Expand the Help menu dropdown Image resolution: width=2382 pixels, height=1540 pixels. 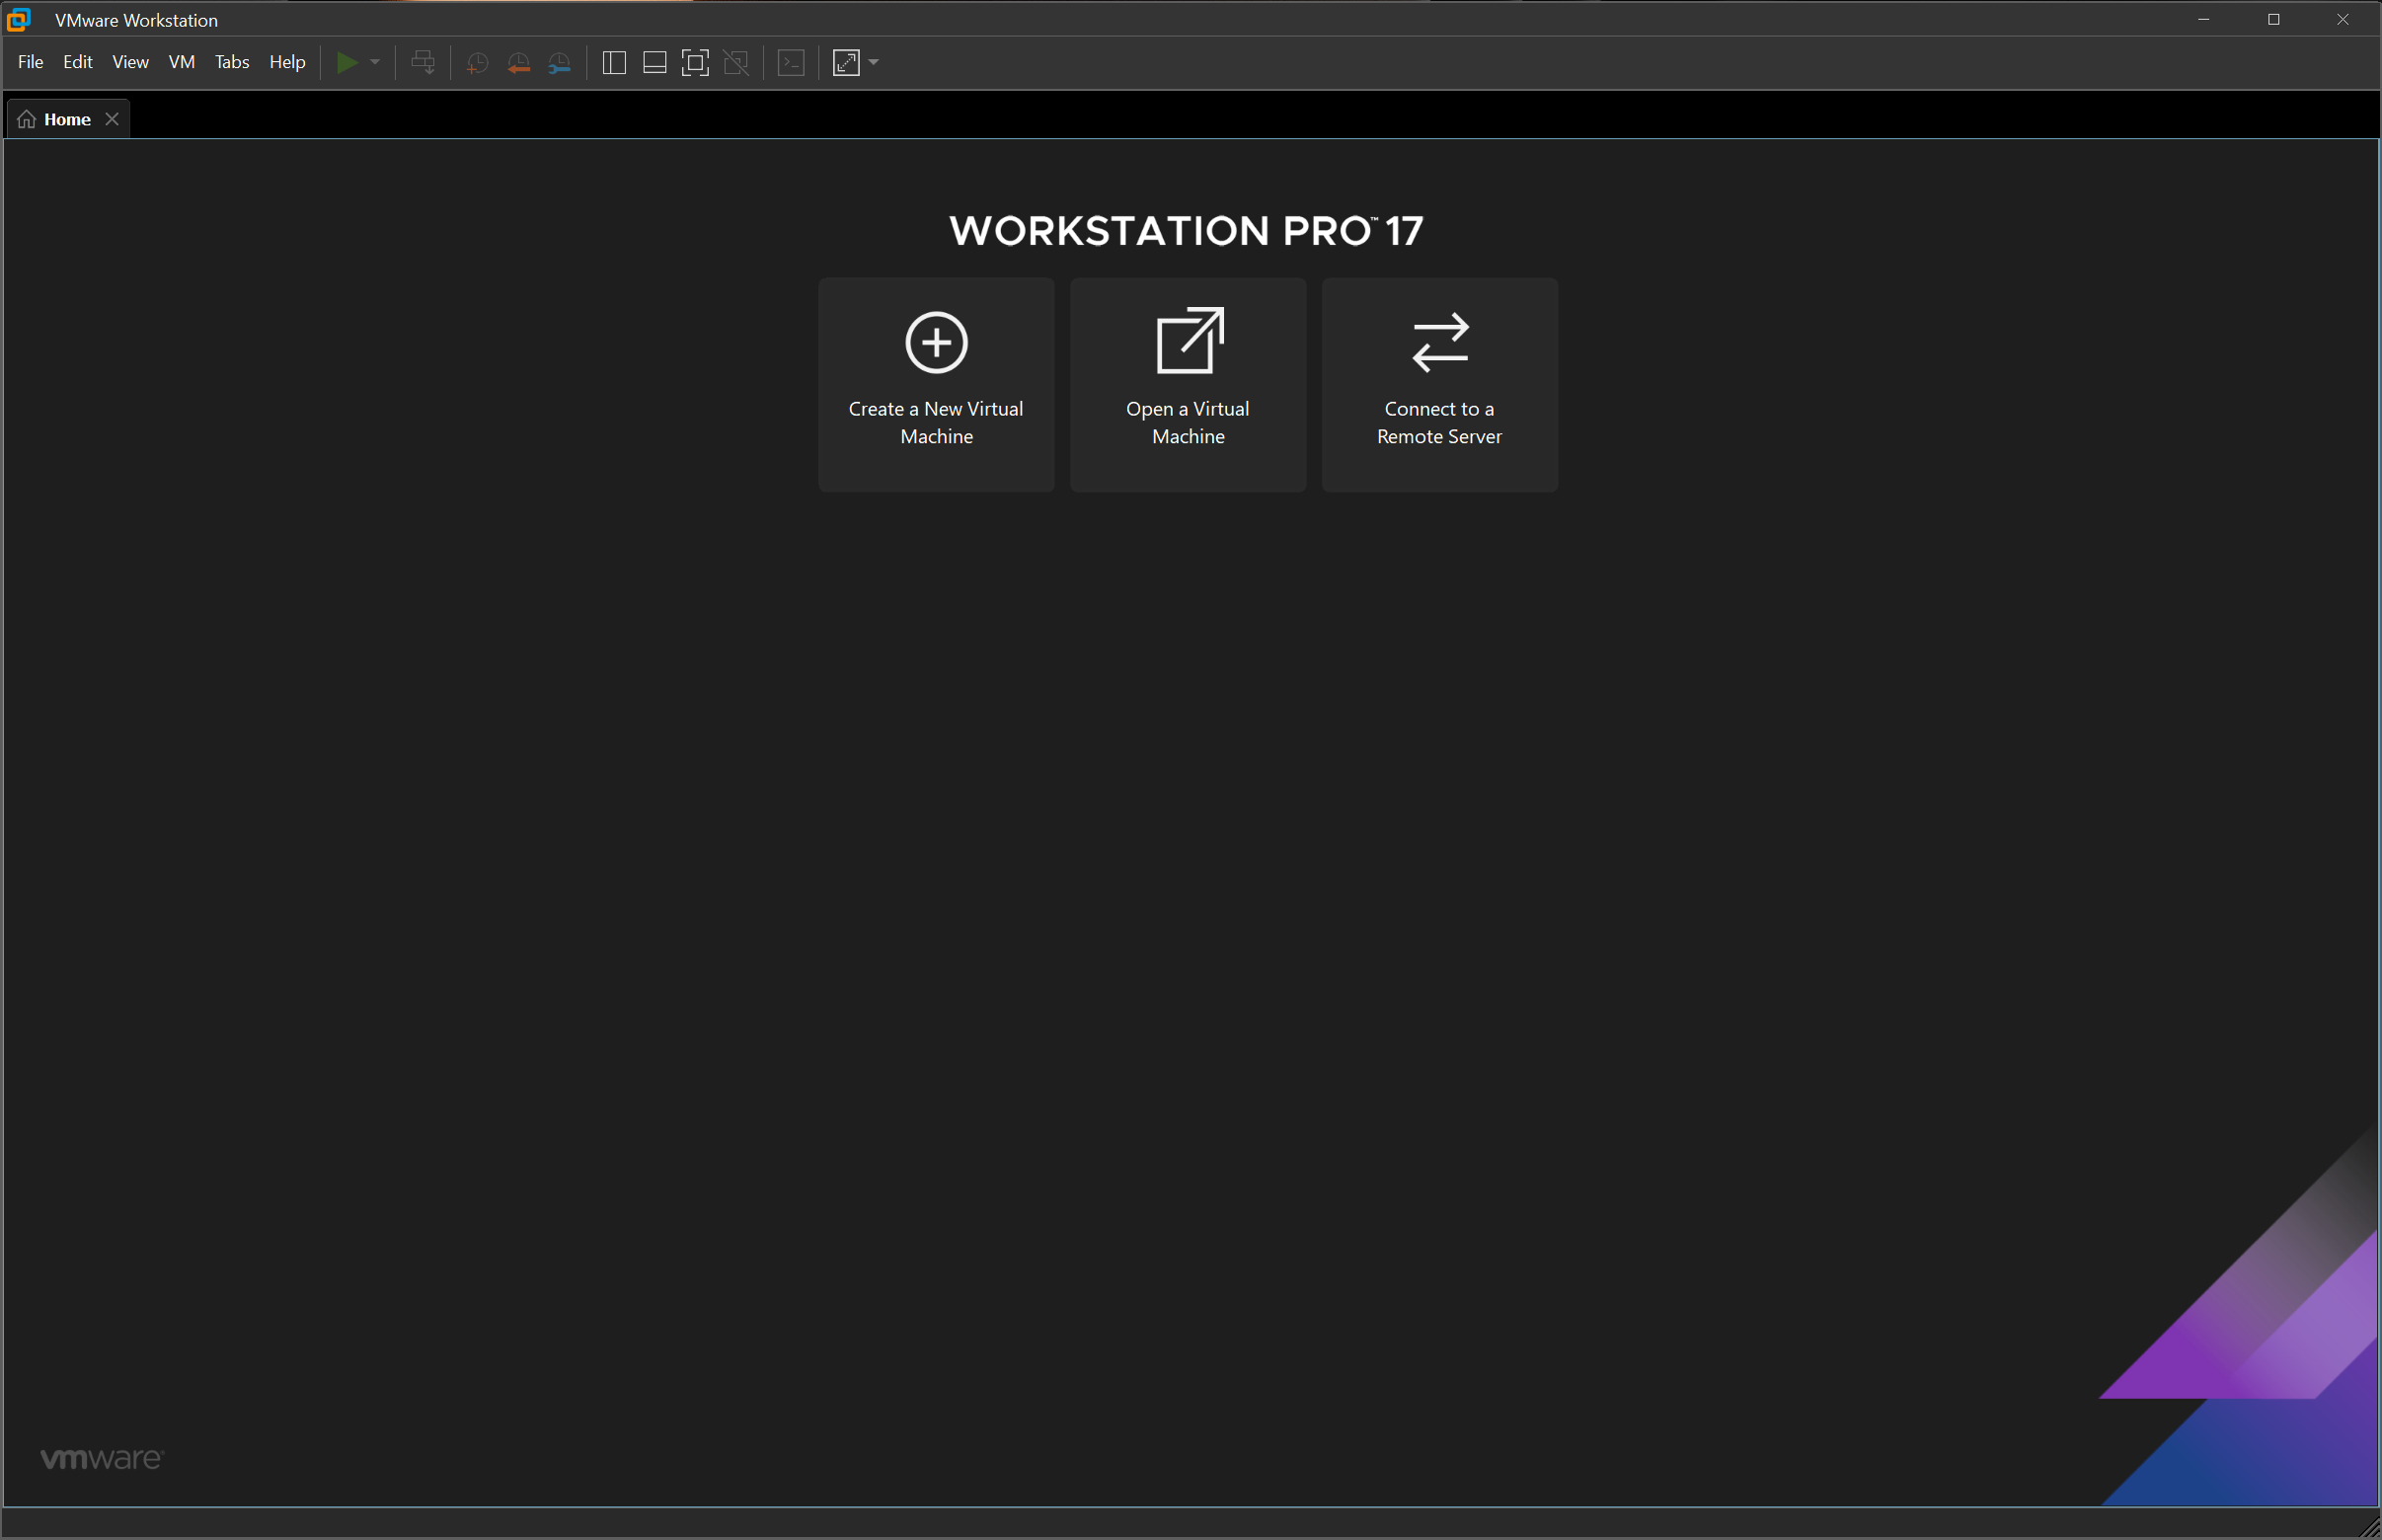click(x=284, y=61)
